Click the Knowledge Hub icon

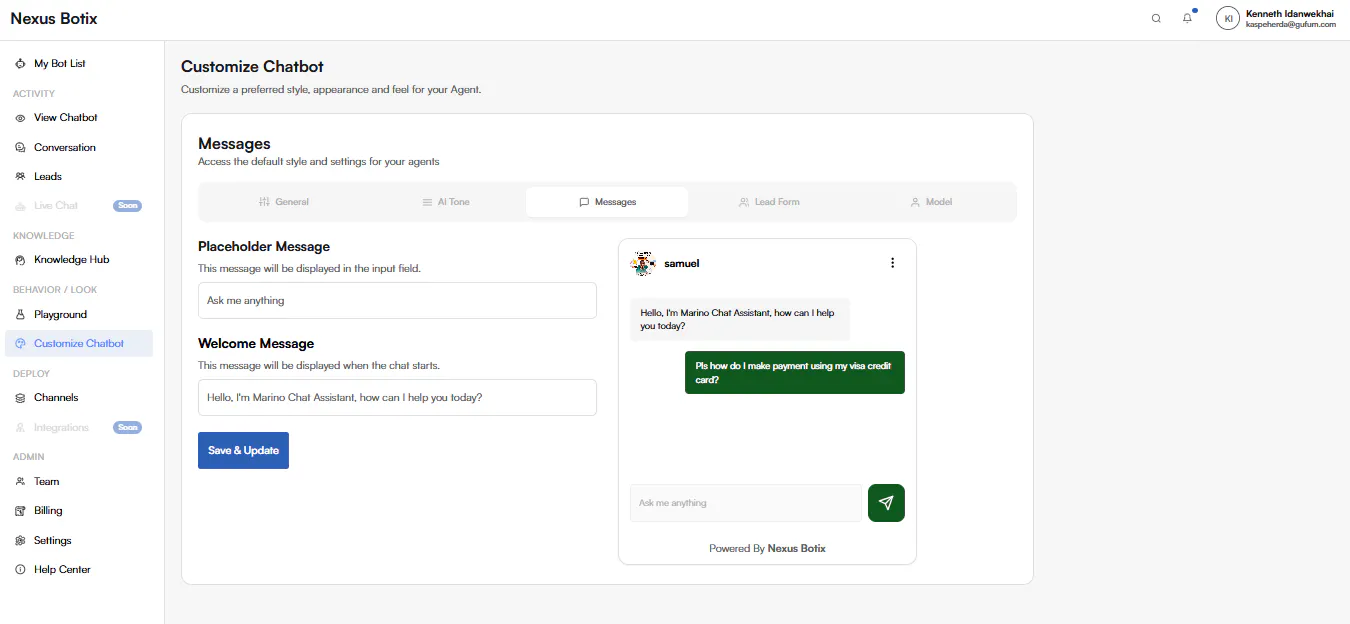(21, 260)
